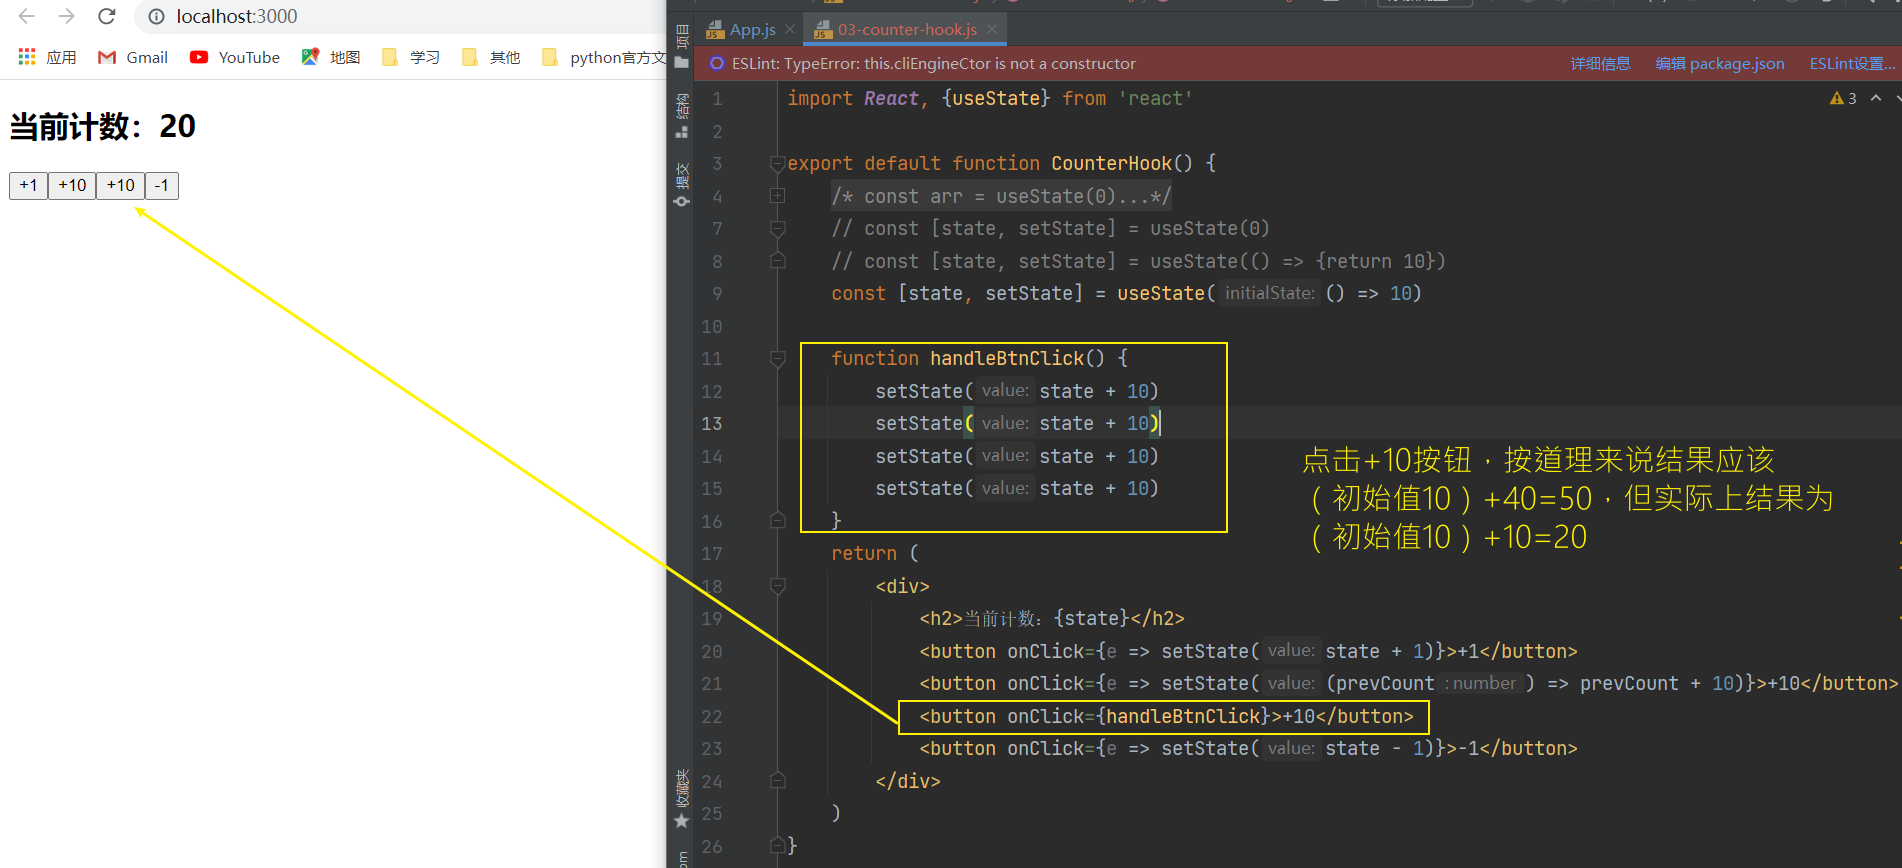Focus the localhost:3000 address field
This screenshot has height=868, width=1902.
[x=236, y=16]
